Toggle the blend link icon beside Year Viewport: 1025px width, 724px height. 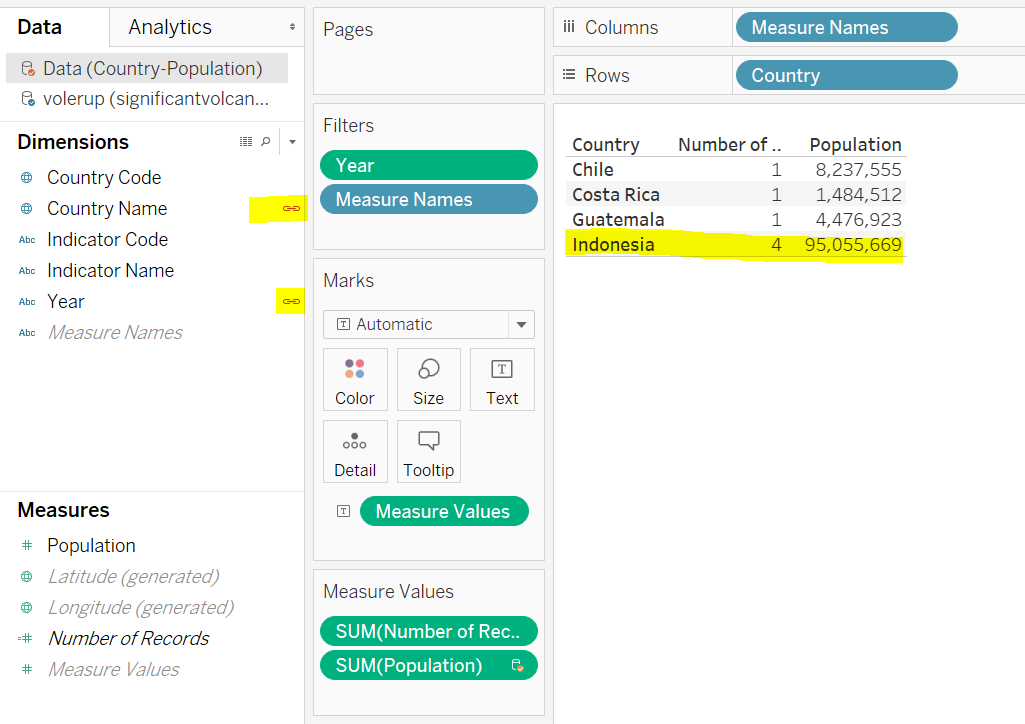point(291,301)
